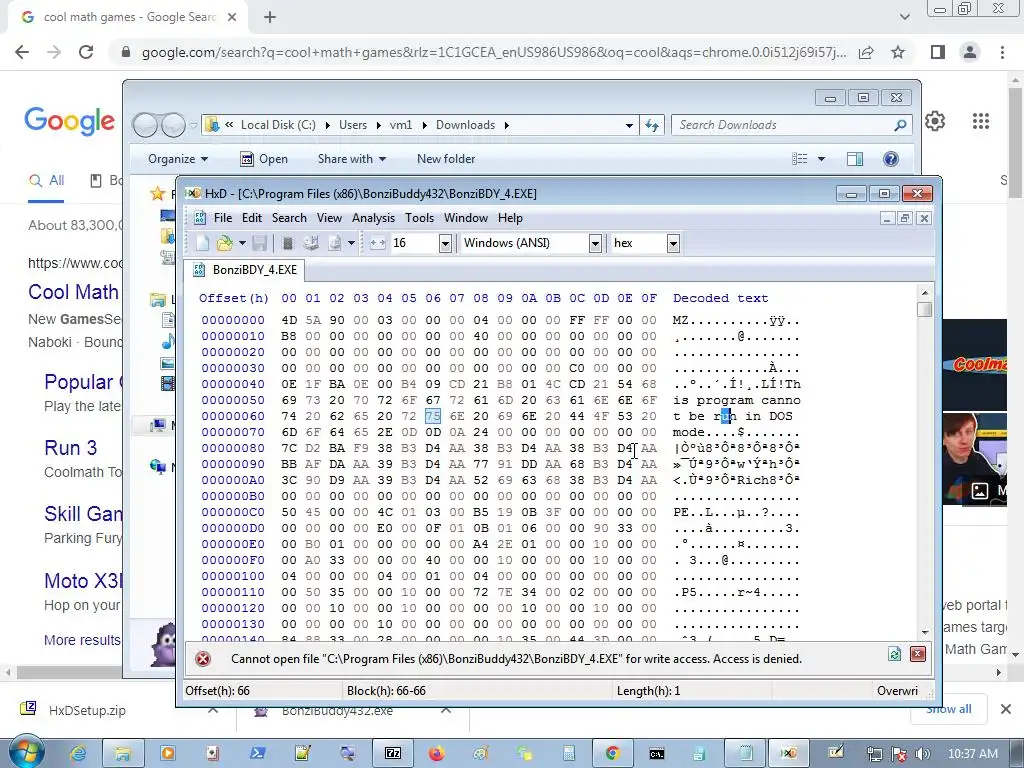Expand the Open file dropdown arrow
The width and height of the screenshot is (1024, 768).
pyautogui.click(x=242, y=243)
